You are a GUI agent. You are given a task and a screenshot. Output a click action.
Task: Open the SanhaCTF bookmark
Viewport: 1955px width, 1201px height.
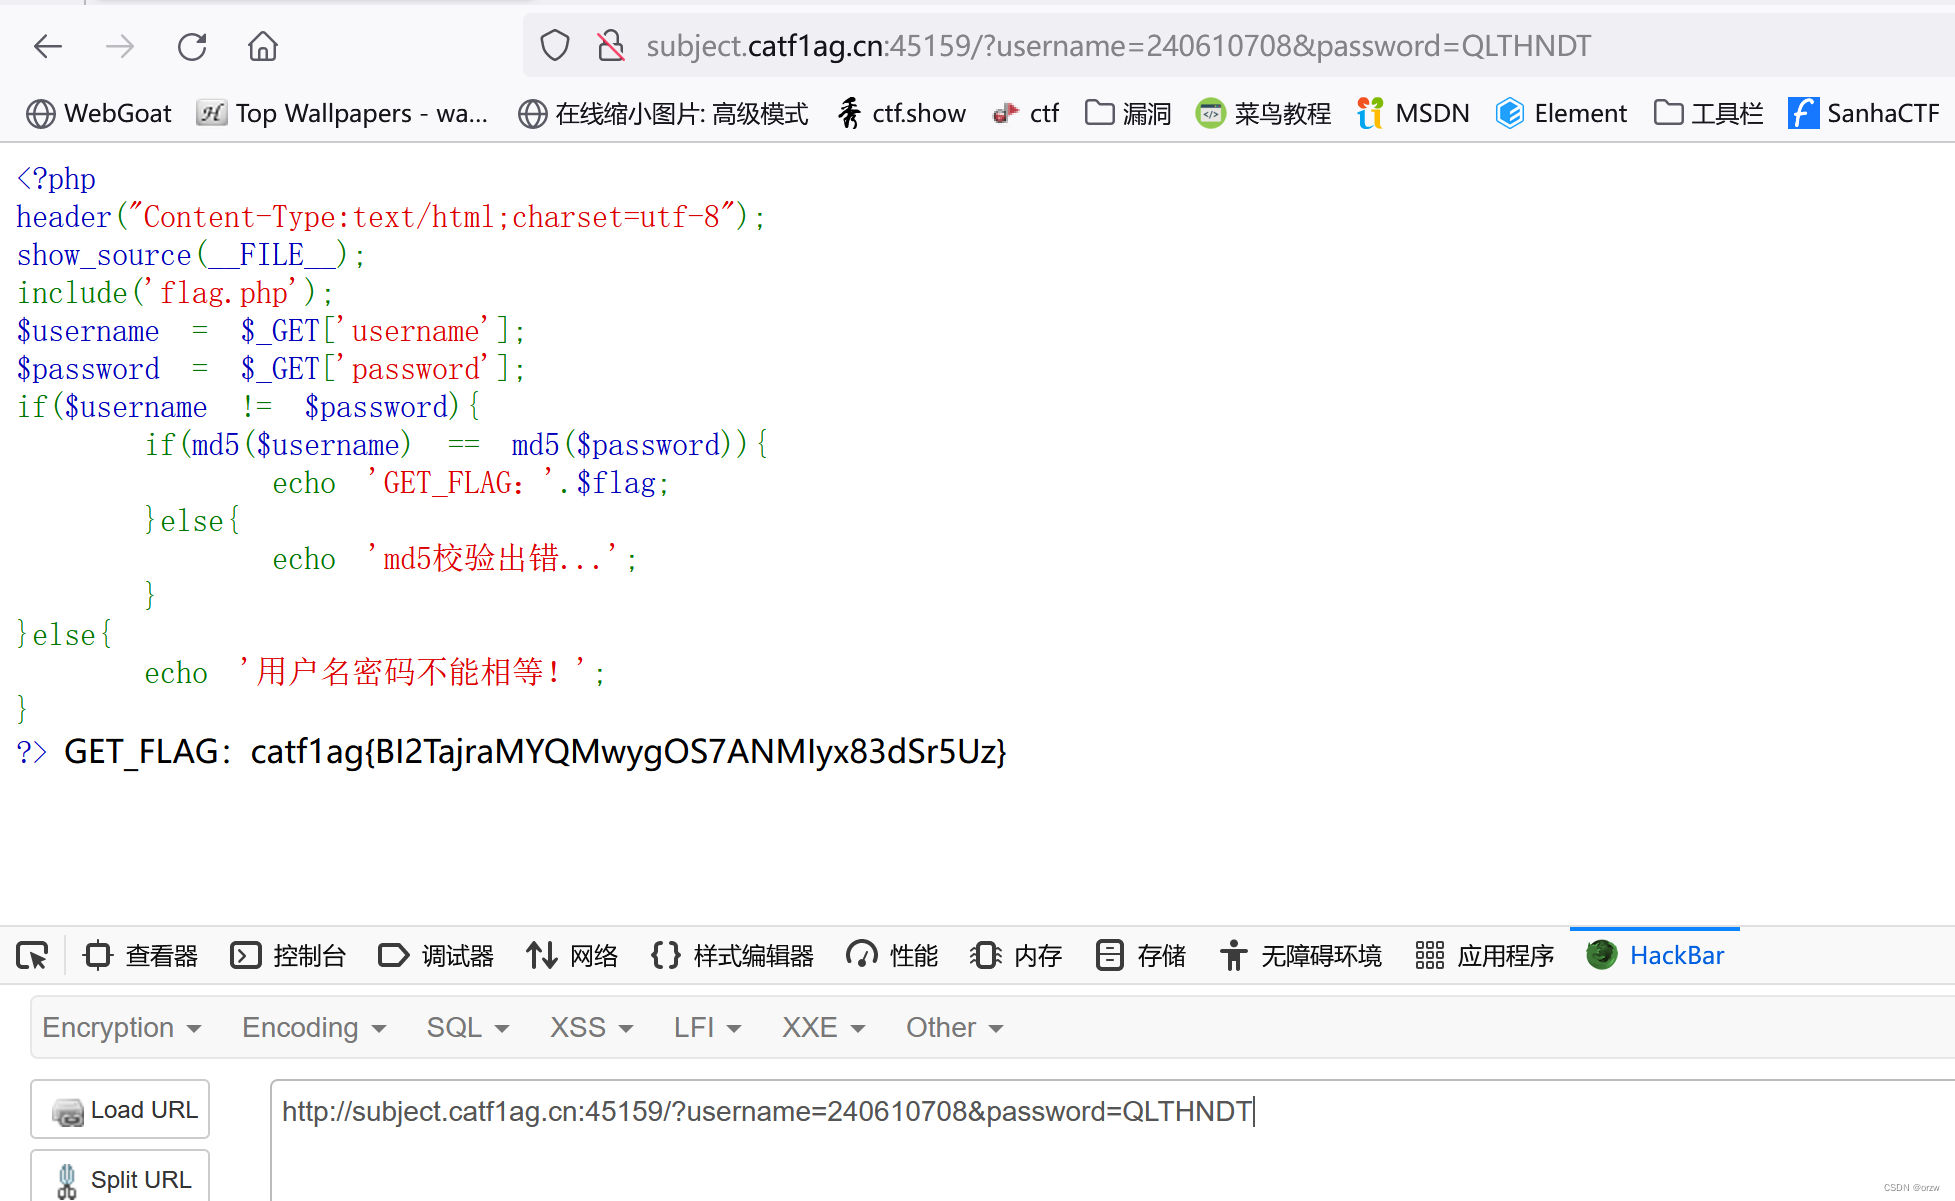point(1863,113)
